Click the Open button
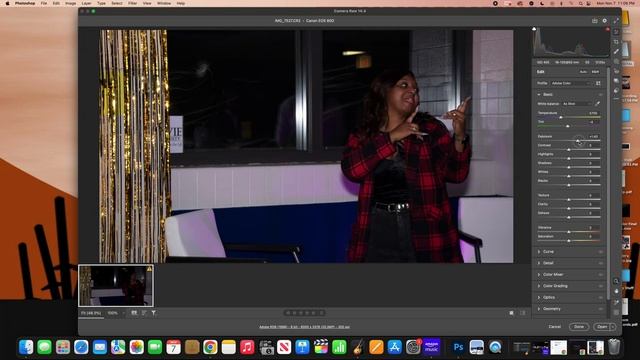The width and height of the screenshot is (640, 360). point(602,327)
